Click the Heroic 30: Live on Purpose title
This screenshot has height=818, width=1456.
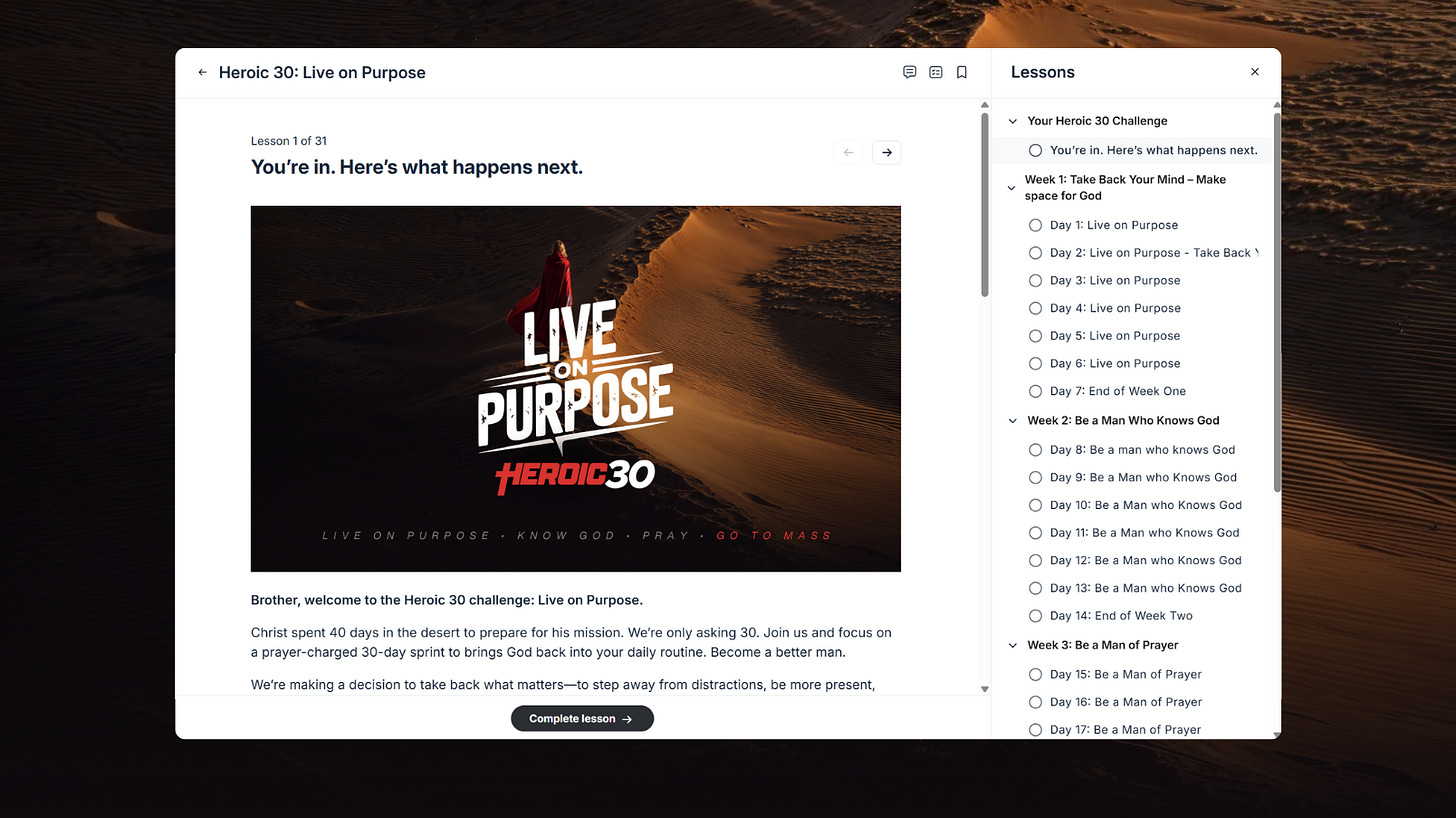[322, 72]
